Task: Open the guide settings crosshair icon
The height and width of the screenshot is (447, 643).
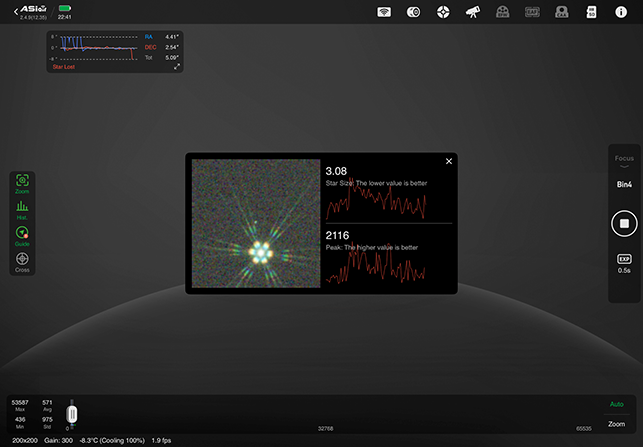Action: [x=443, y=12]
